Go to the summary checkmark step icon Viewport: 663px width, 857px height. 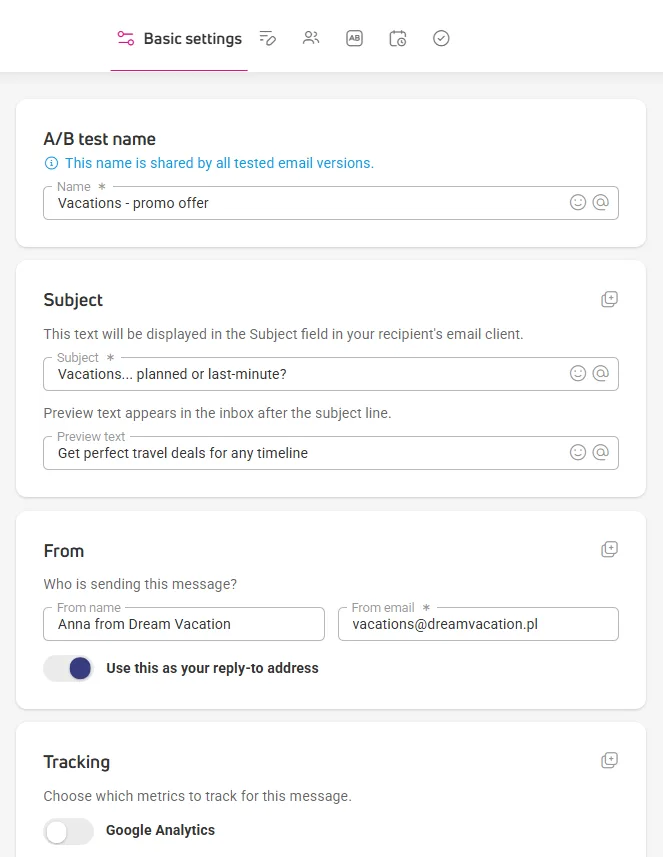coord(441,38)
